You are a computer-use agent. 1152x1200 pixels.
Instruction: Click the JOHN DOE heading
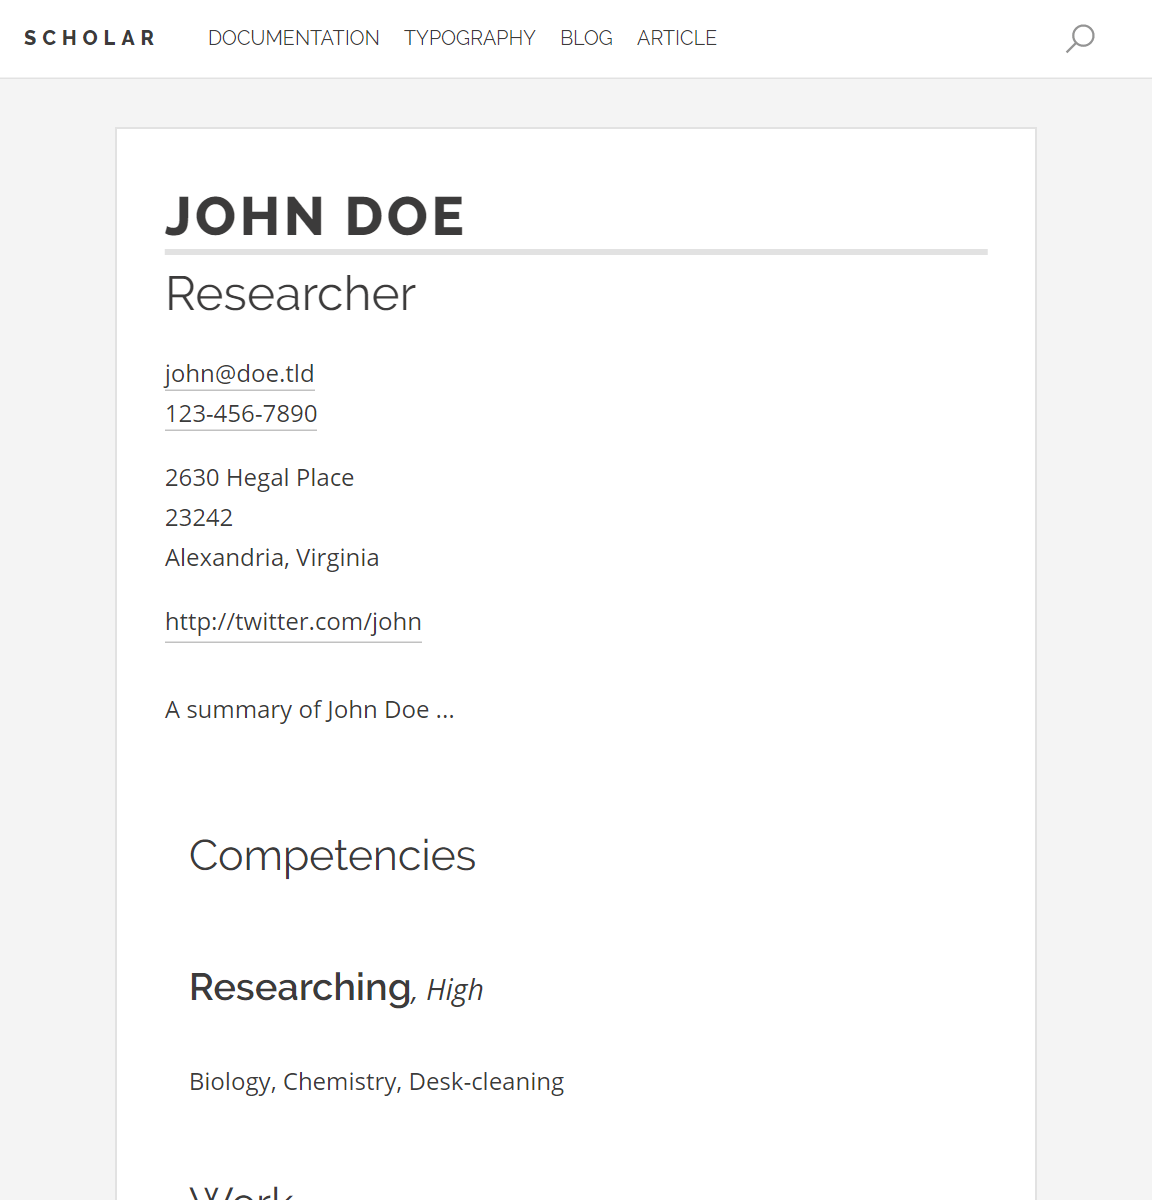pos(315,216)
